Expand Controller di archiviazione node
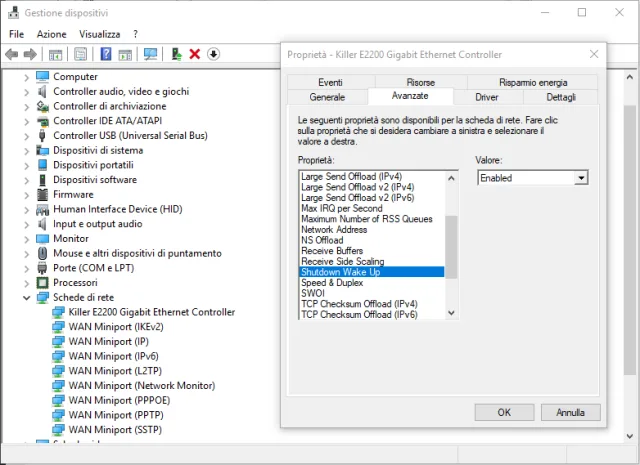This screenshot has width=640, height=465. click(x=27, y=107)
